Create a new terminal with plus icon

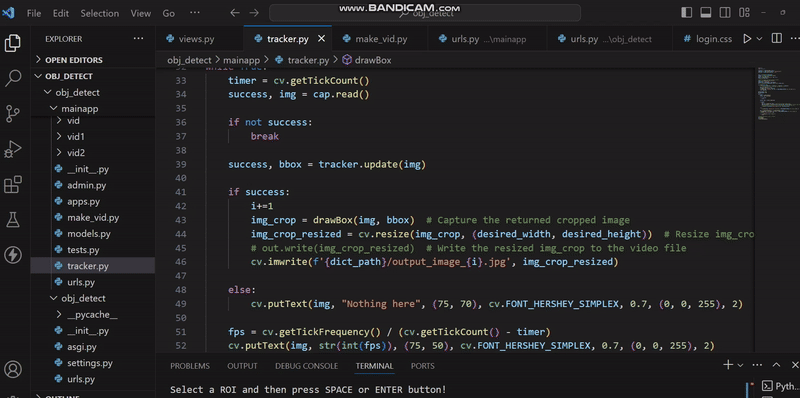coord(728,365)
